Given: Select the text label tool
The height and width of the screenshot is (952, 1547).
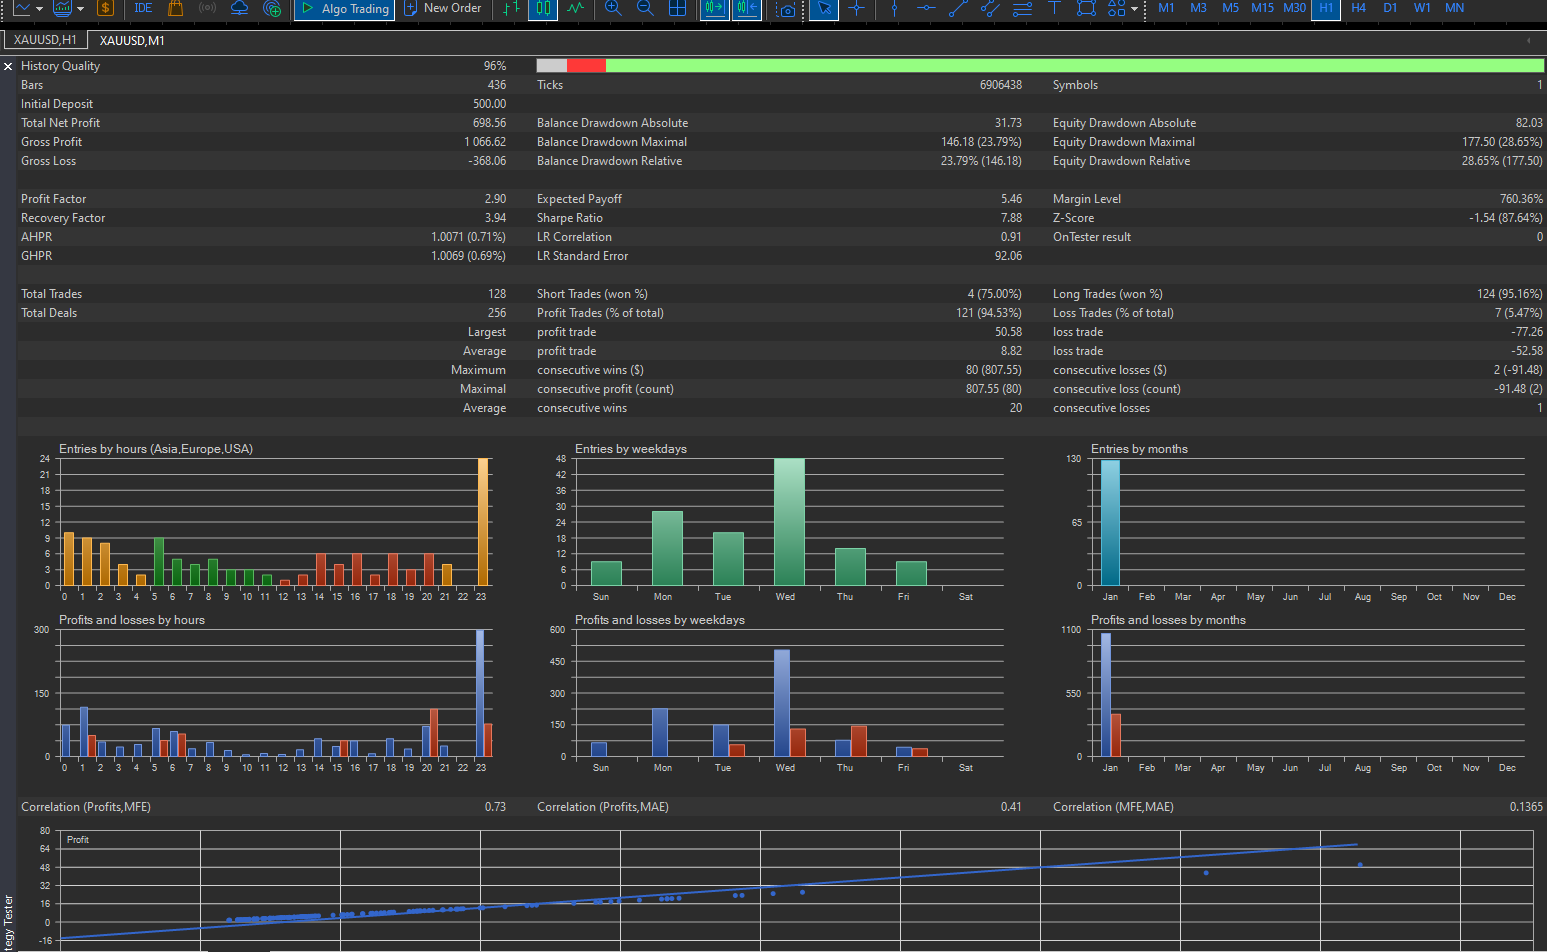Looking at the screenshot, I should point(1054,8).
